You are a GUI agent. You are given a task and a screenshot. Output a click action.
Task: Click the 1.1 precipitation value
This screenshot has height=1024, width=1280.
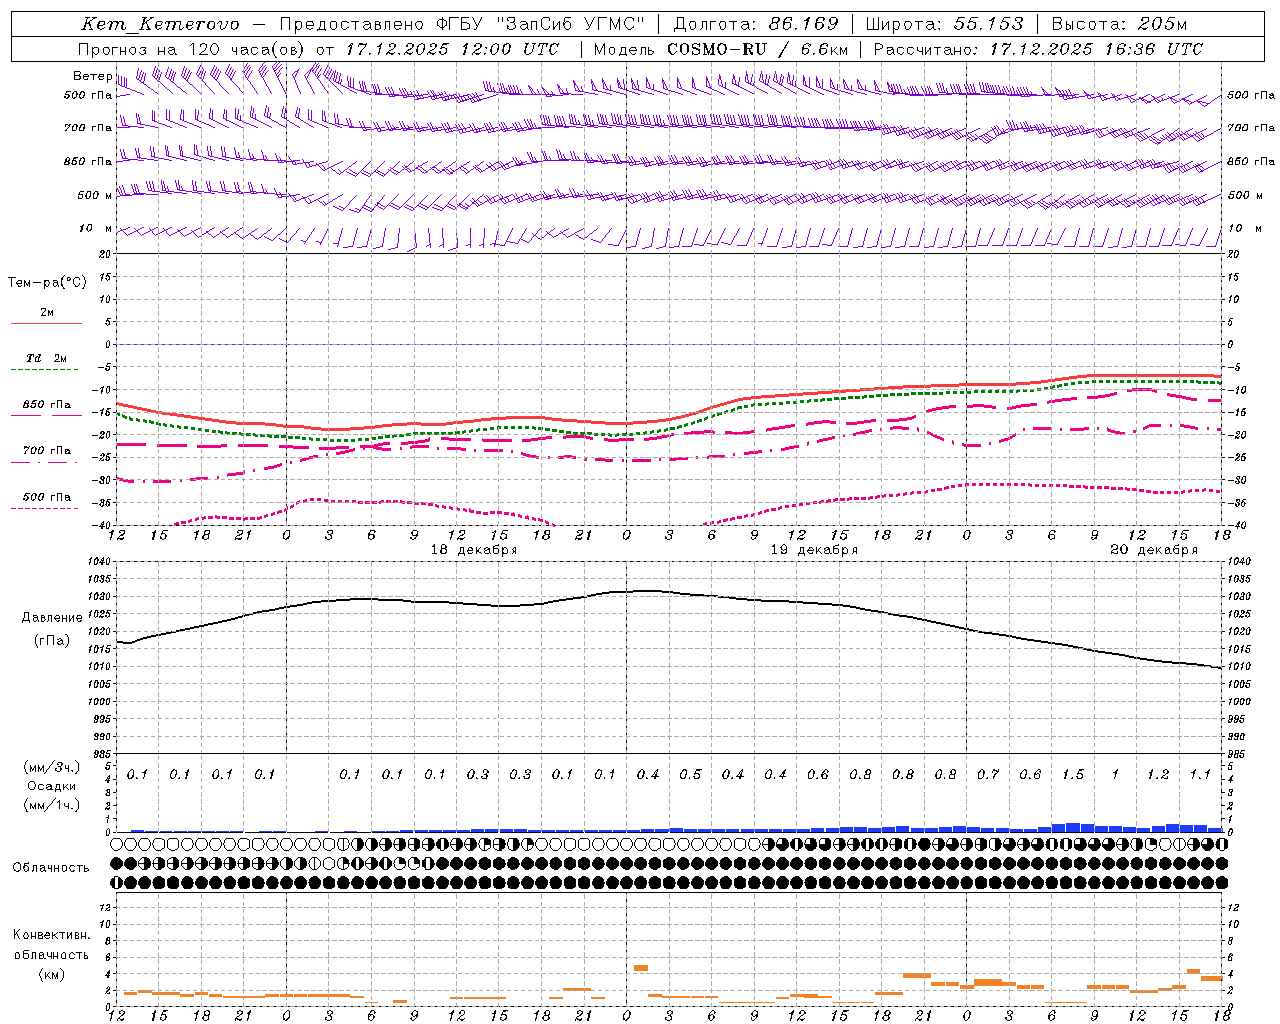tap(1200, 775)
